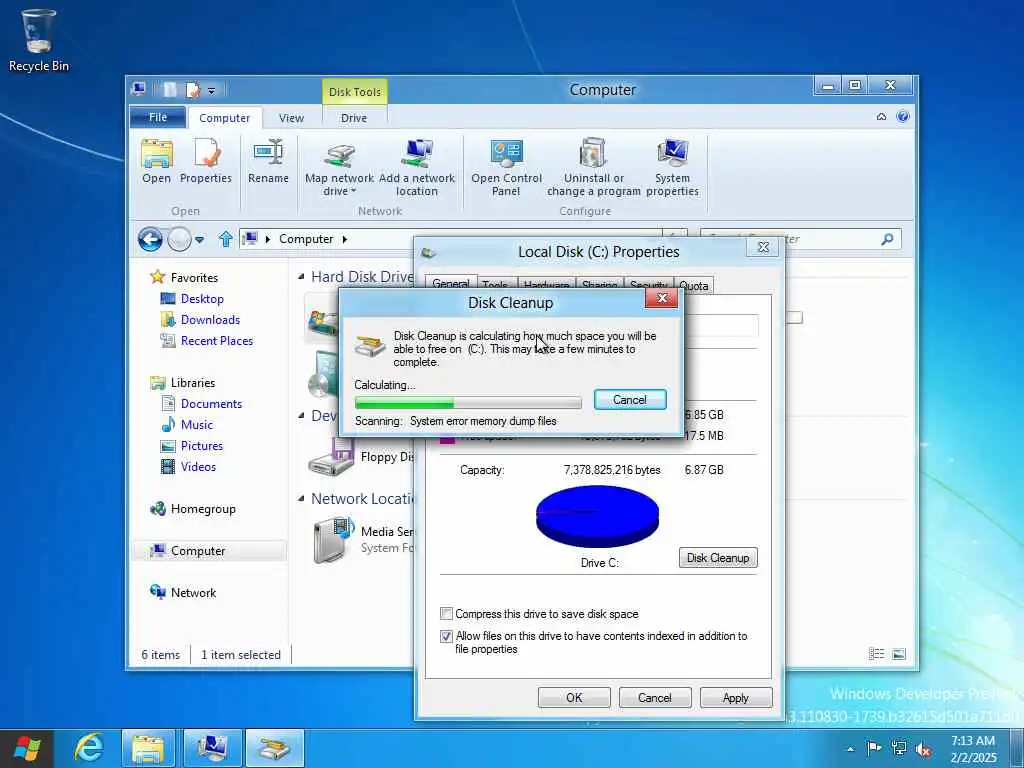Cancel the Disk Cleanup calculation

[630, 400]
